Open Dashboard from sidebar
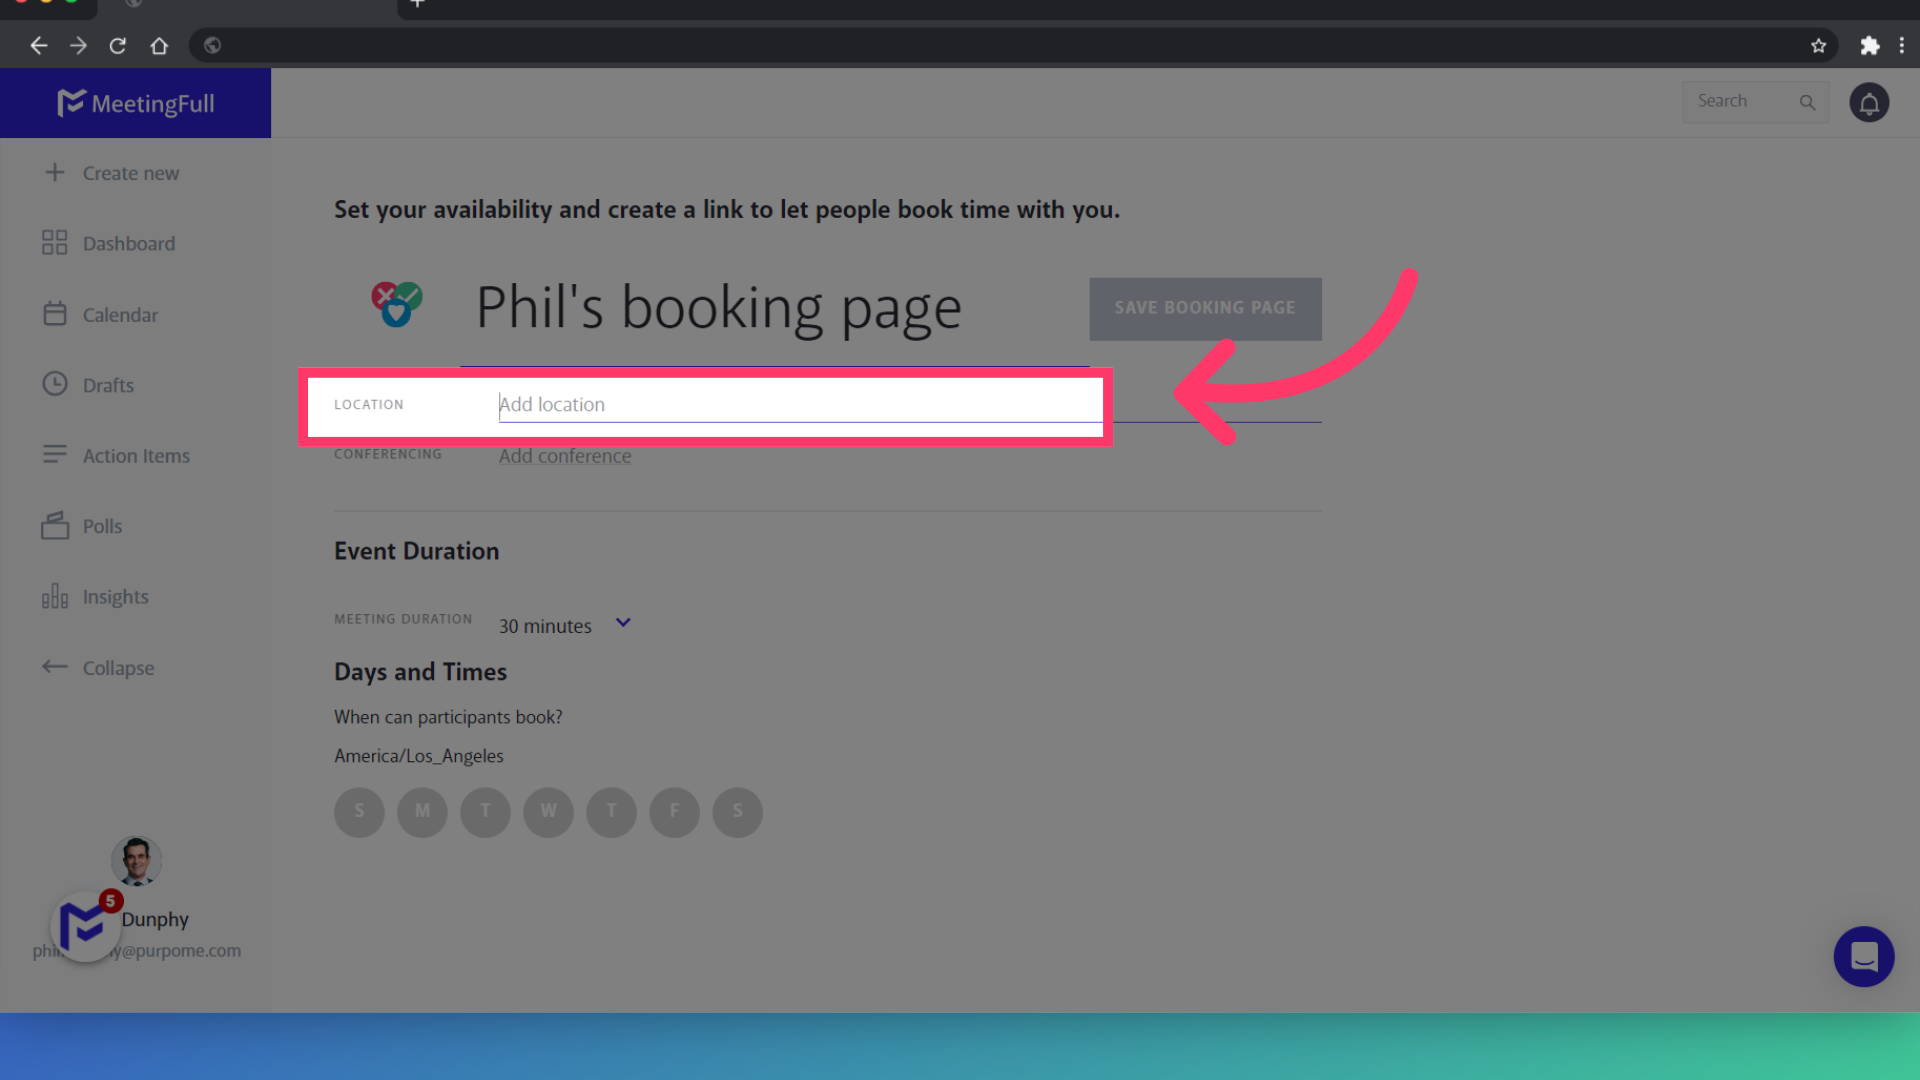The width and height of the screenshot is (1920, 1080). tap(129, 243)
